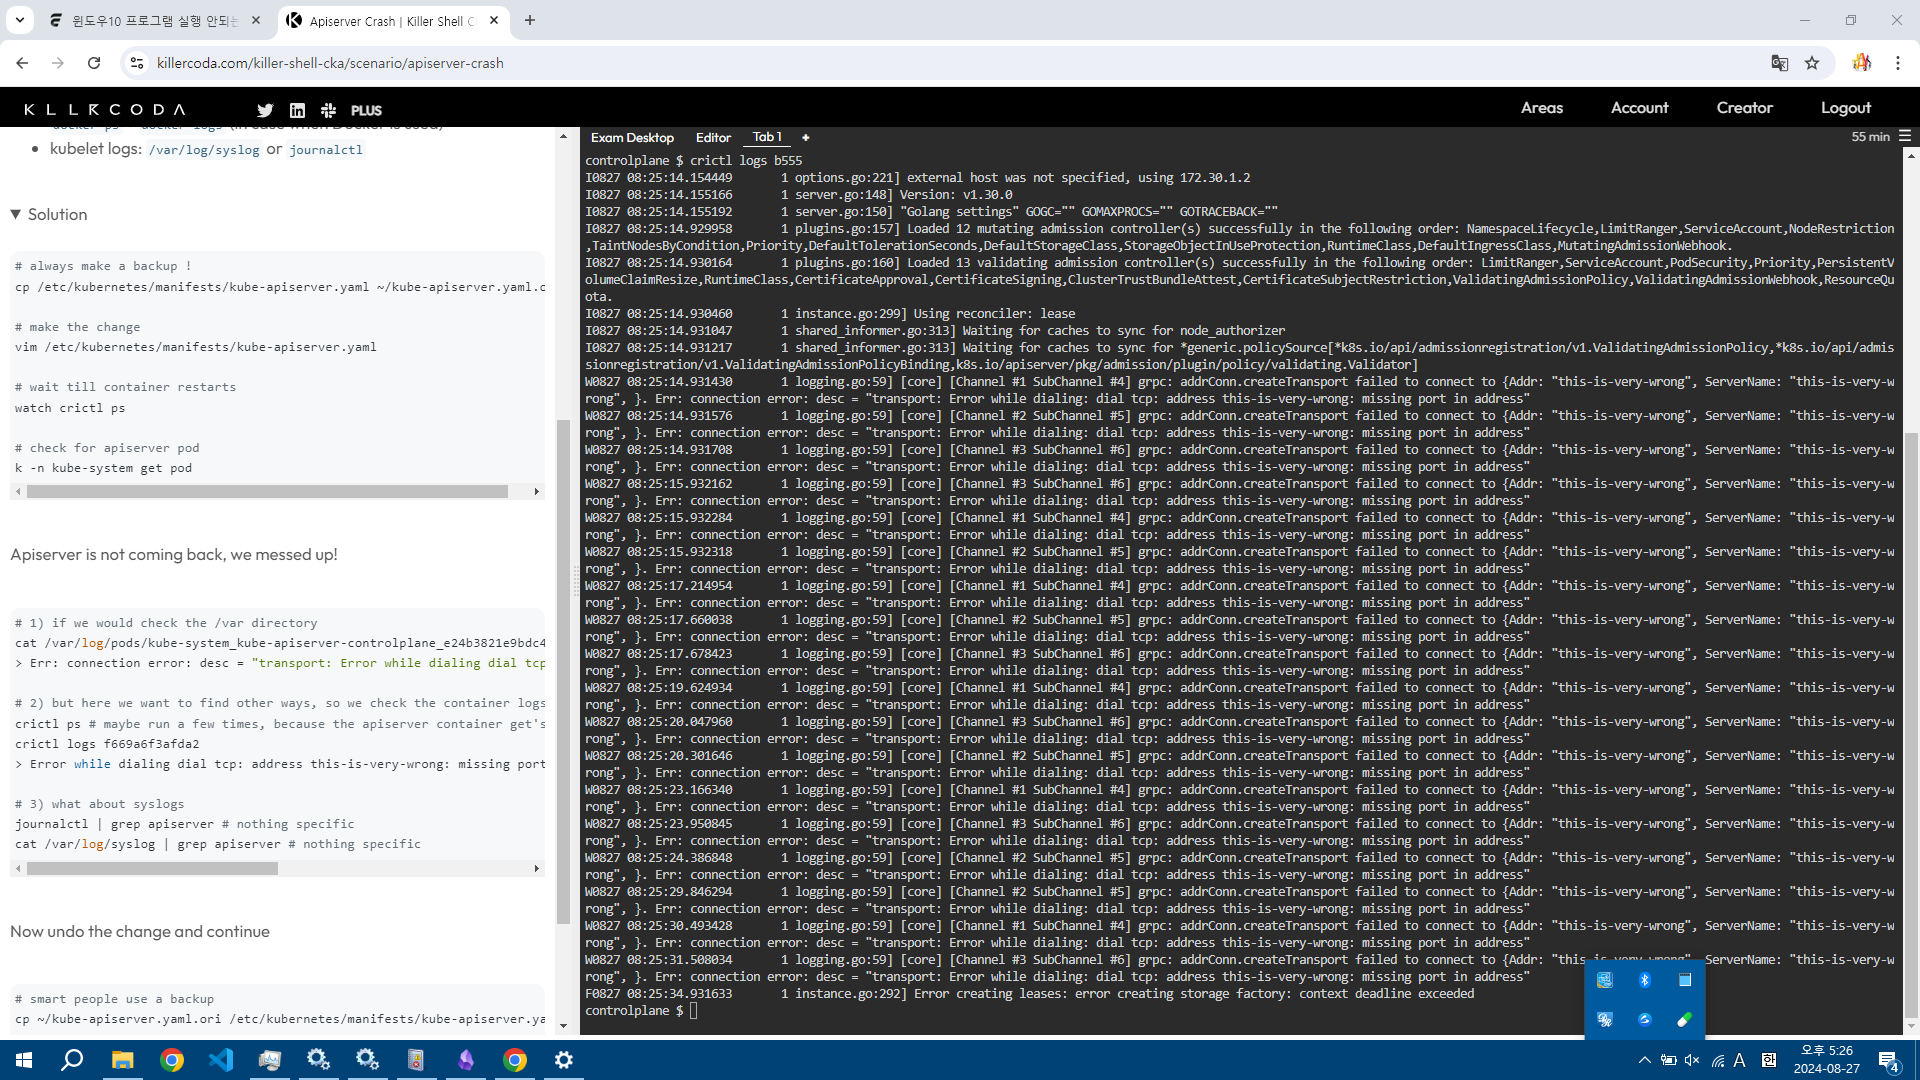Bookmark this page with star icon

[1812, 63]
